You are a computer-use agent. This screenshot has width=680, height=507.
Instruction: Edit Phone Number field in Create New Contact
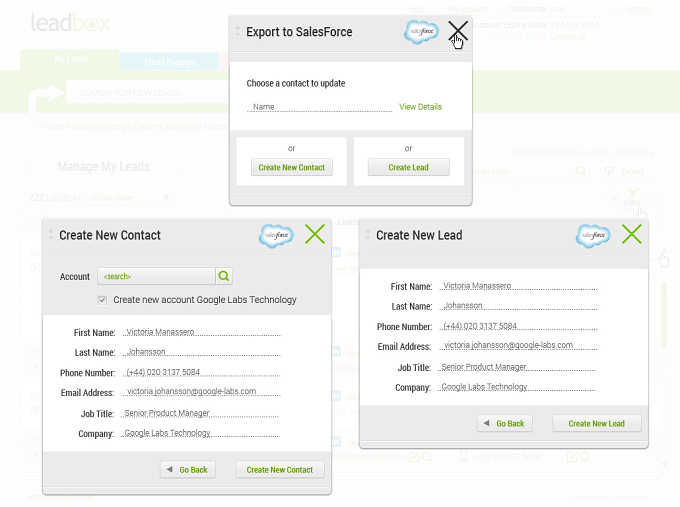pyautogui.click(x=202, y=373)
